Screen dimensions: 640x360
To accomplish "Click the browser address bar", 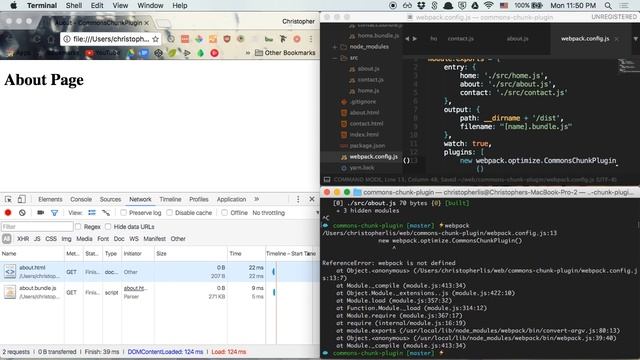I will tap(111, 39).
